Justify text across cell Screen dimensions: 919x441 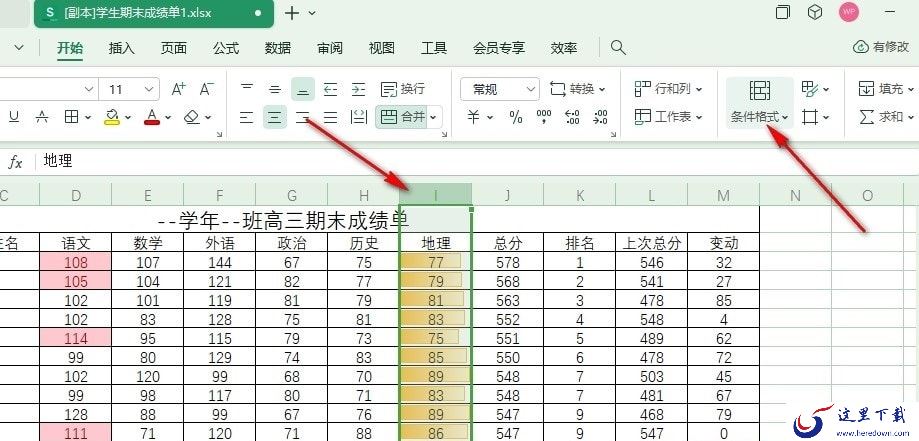pos(331,117)
